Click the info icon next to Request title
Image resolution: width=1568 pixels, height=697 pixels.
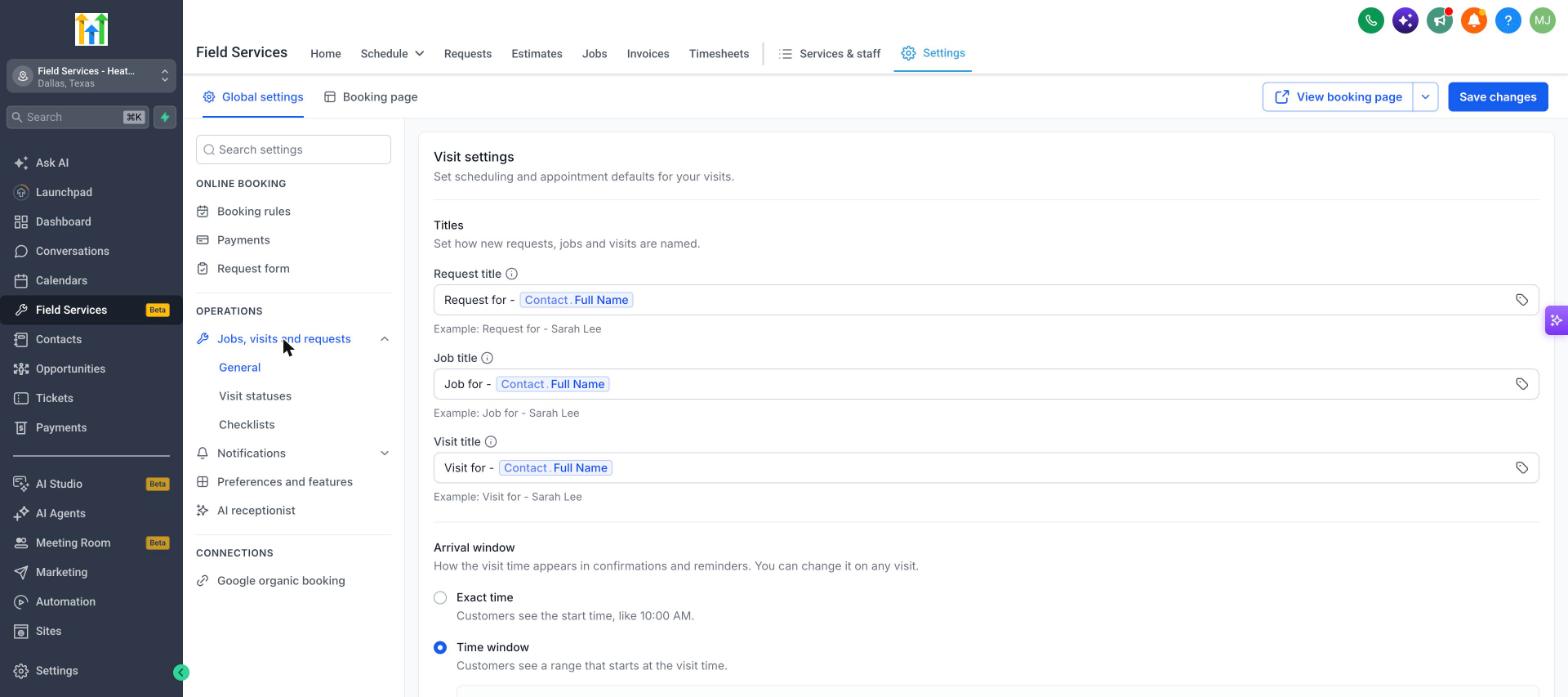(511, 274)
